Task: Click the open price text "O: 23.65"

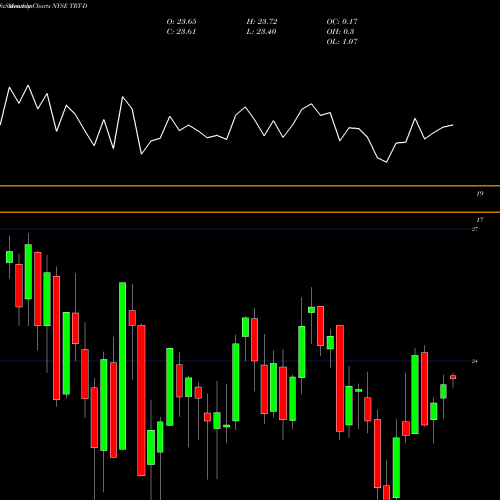Action: click(x=181, y=22)
